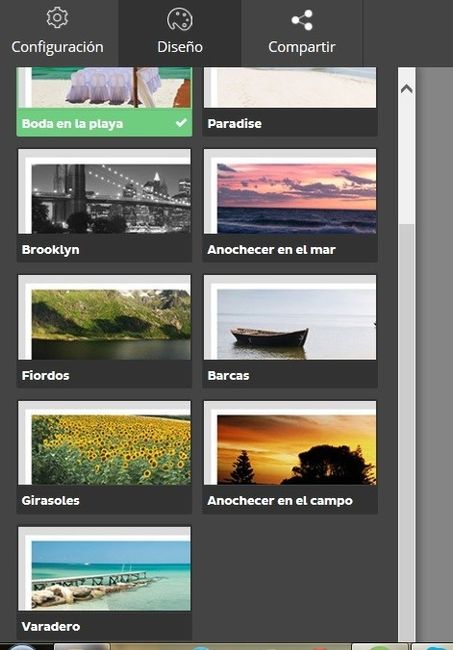453x650 pixels.
Task: Switch to the Diseño tab
Action: click(180, 33)
